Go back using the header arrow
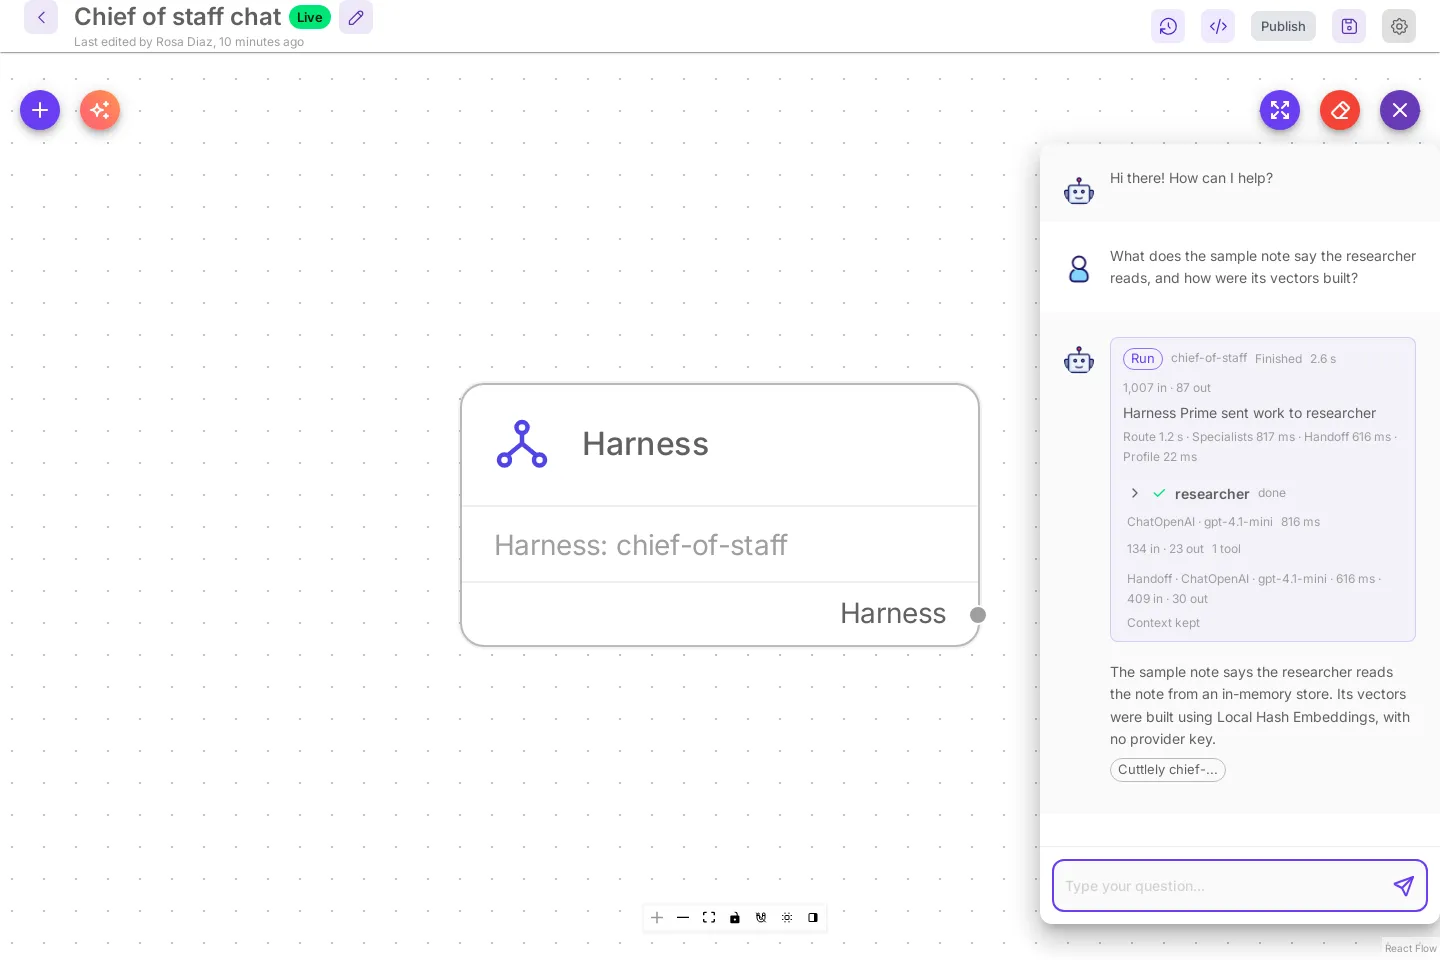Viewport: 1440px width, 960px height. 41,17
